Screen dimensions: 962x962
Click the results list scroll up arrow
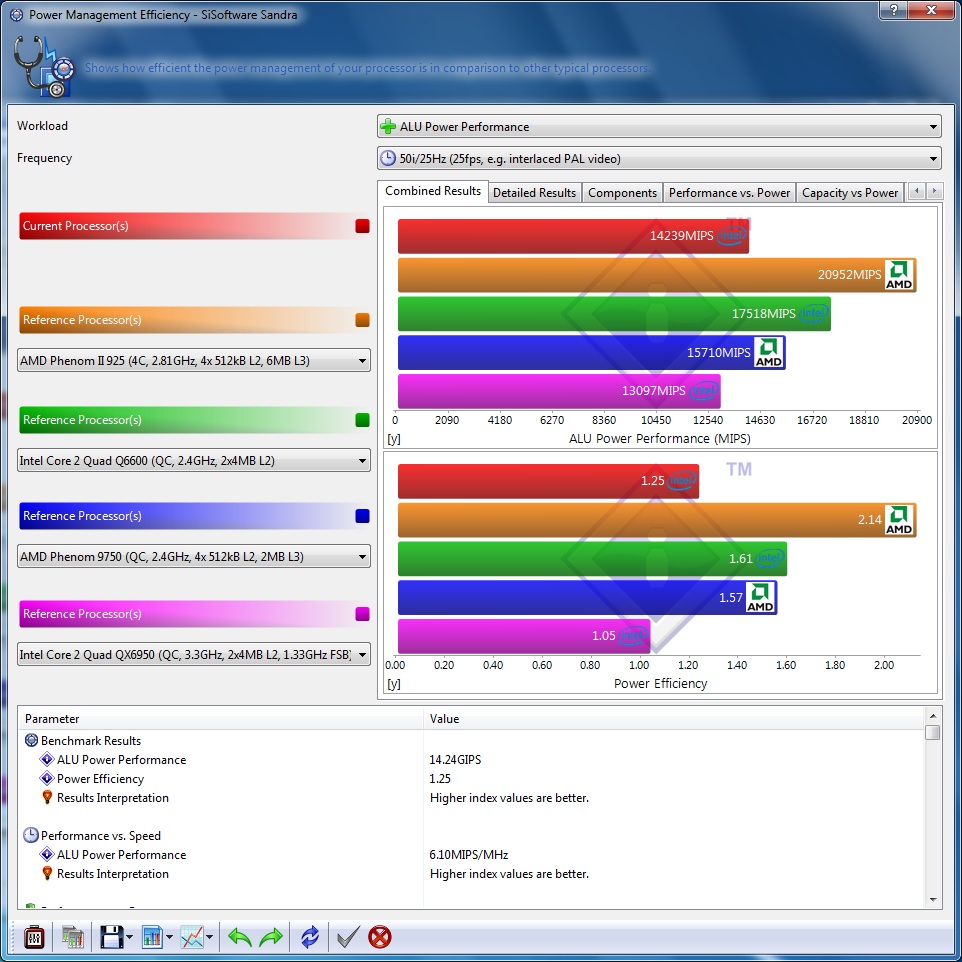[x=933, y=715]
